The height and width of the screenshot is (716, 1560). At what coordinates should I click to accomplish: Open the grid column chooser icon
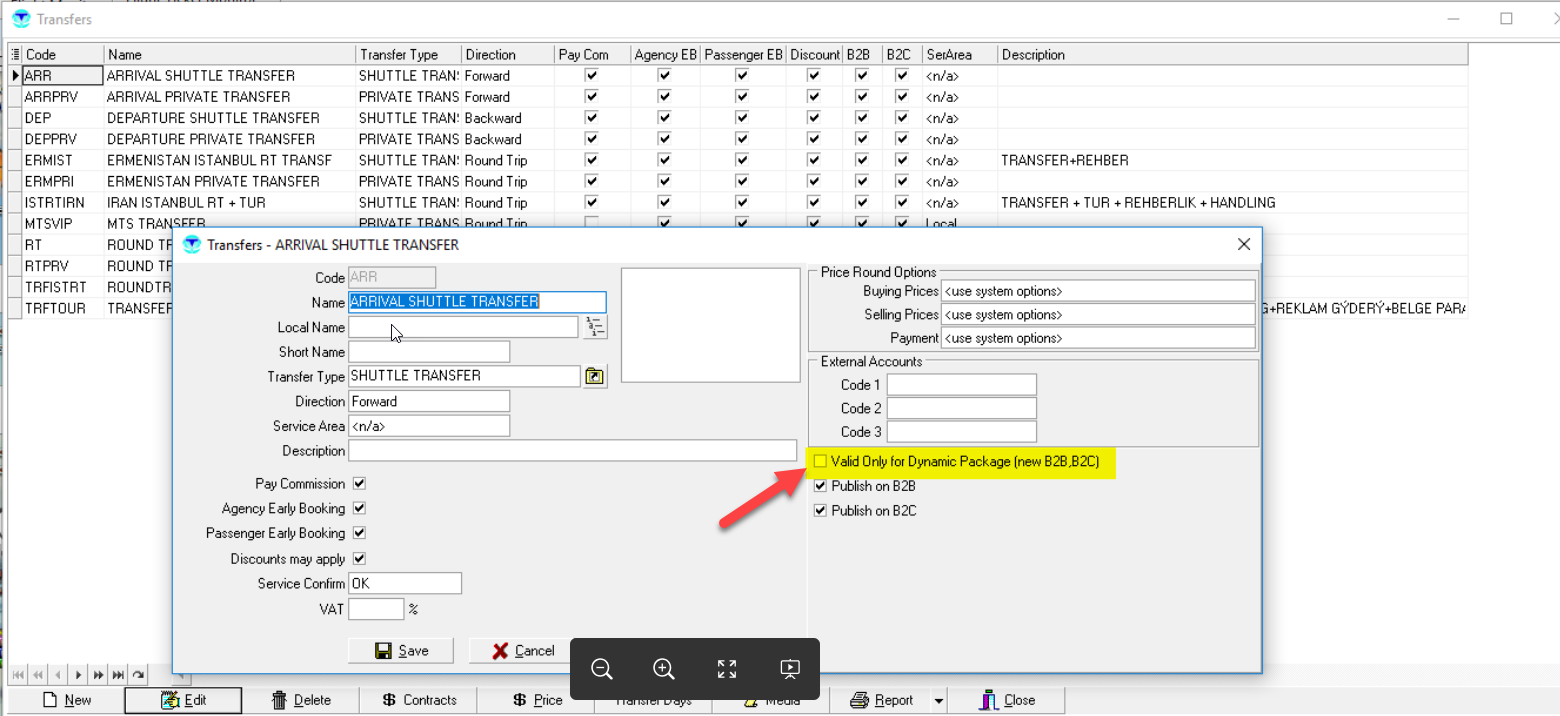15,55
